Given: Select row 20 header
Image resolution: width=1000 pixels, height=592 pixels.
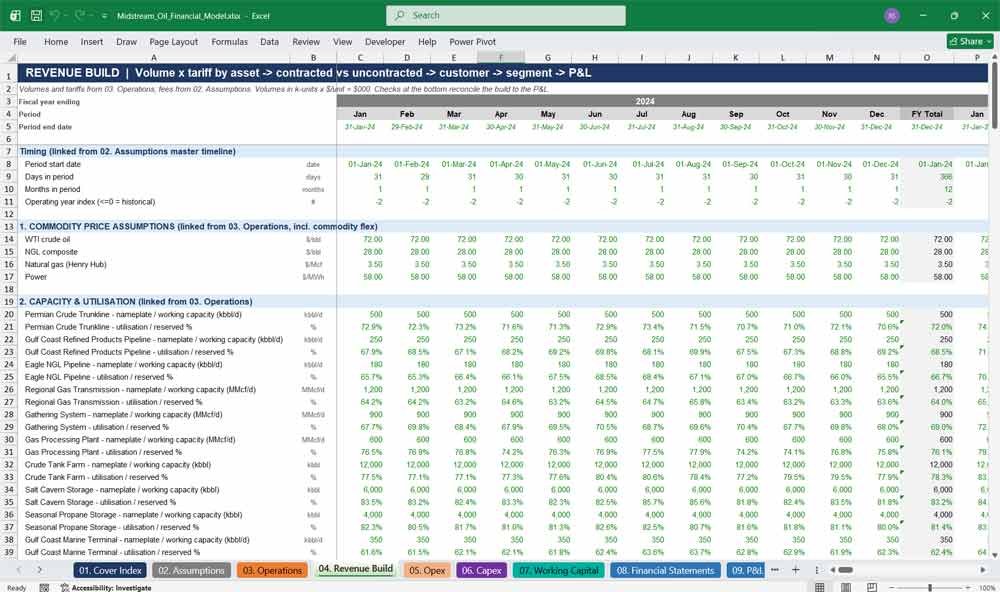Looking at the screenshot, I should (9, 314).
